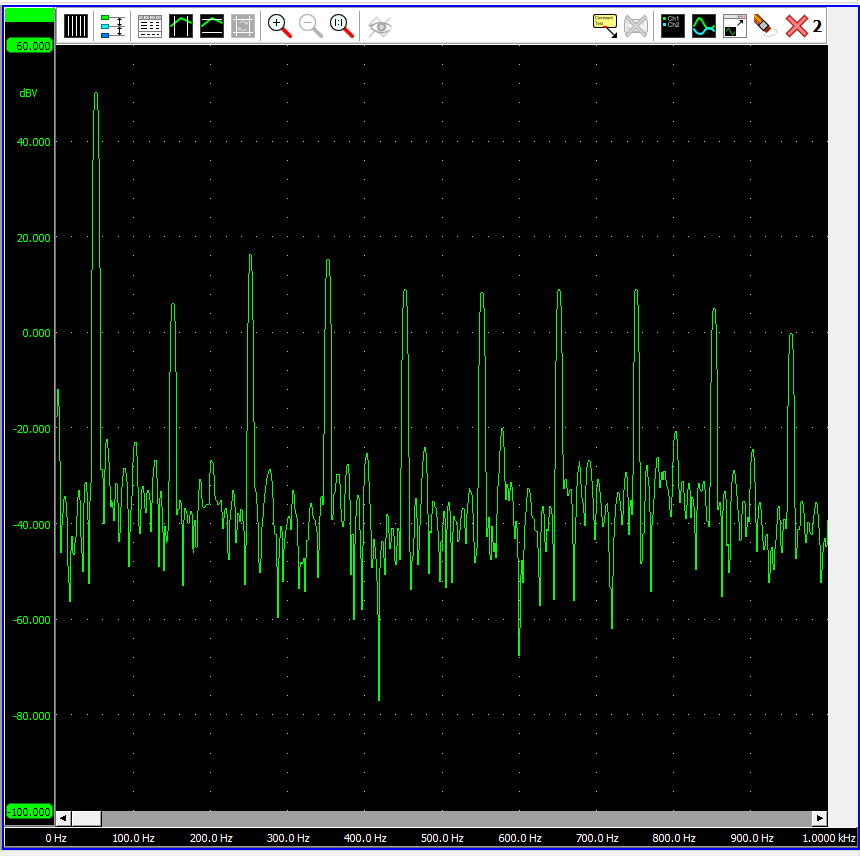This screenshot has width=860, height=856.
Task: Click the 400.0 Hz axis label
Action: tap(365, 838)
